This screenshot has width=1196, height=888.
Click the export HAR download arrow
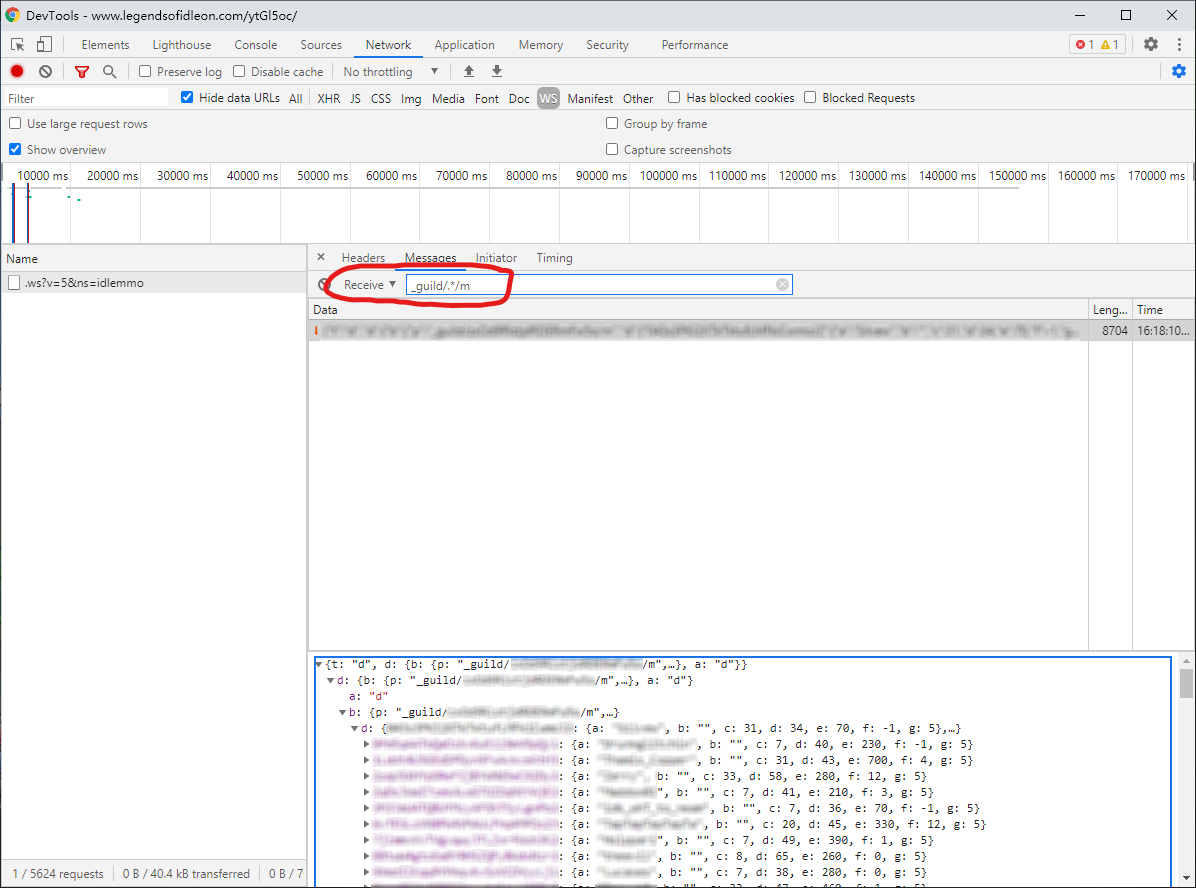click(x=497, y=71)
